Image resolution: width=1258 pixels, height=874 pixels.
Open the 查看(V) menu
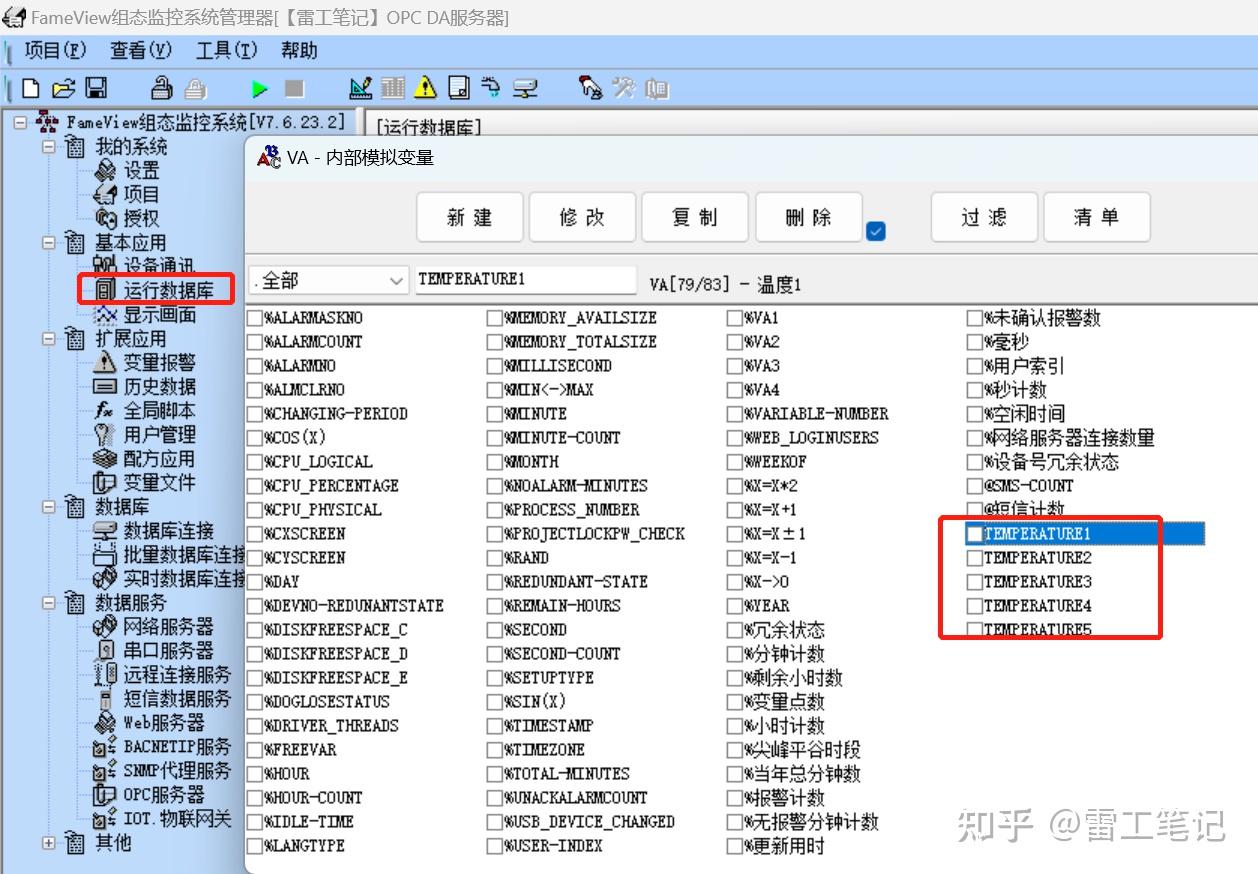coord(141,50)
